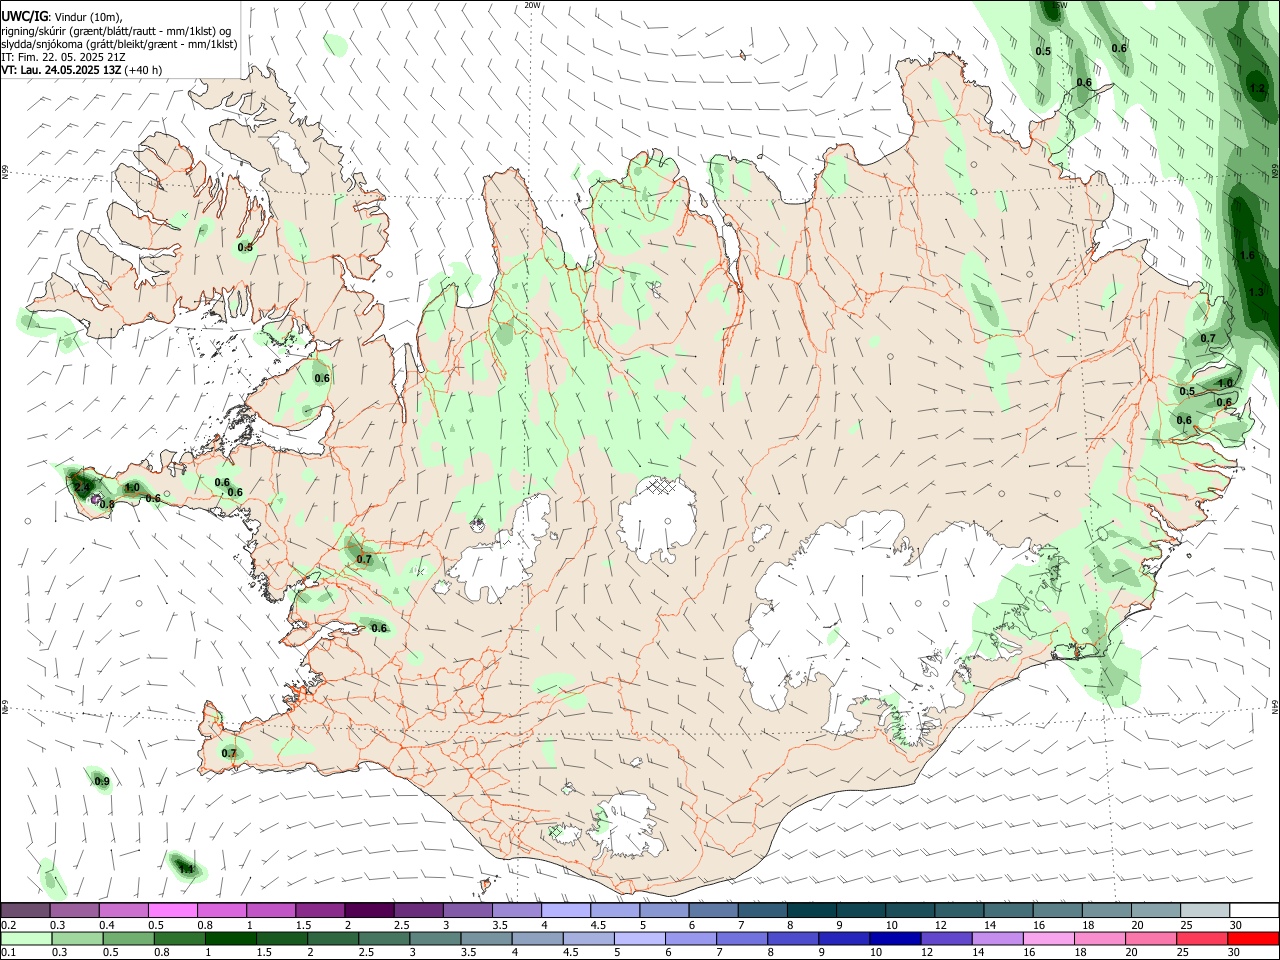Click the "Vindur (10m)" label in the header

87,17
